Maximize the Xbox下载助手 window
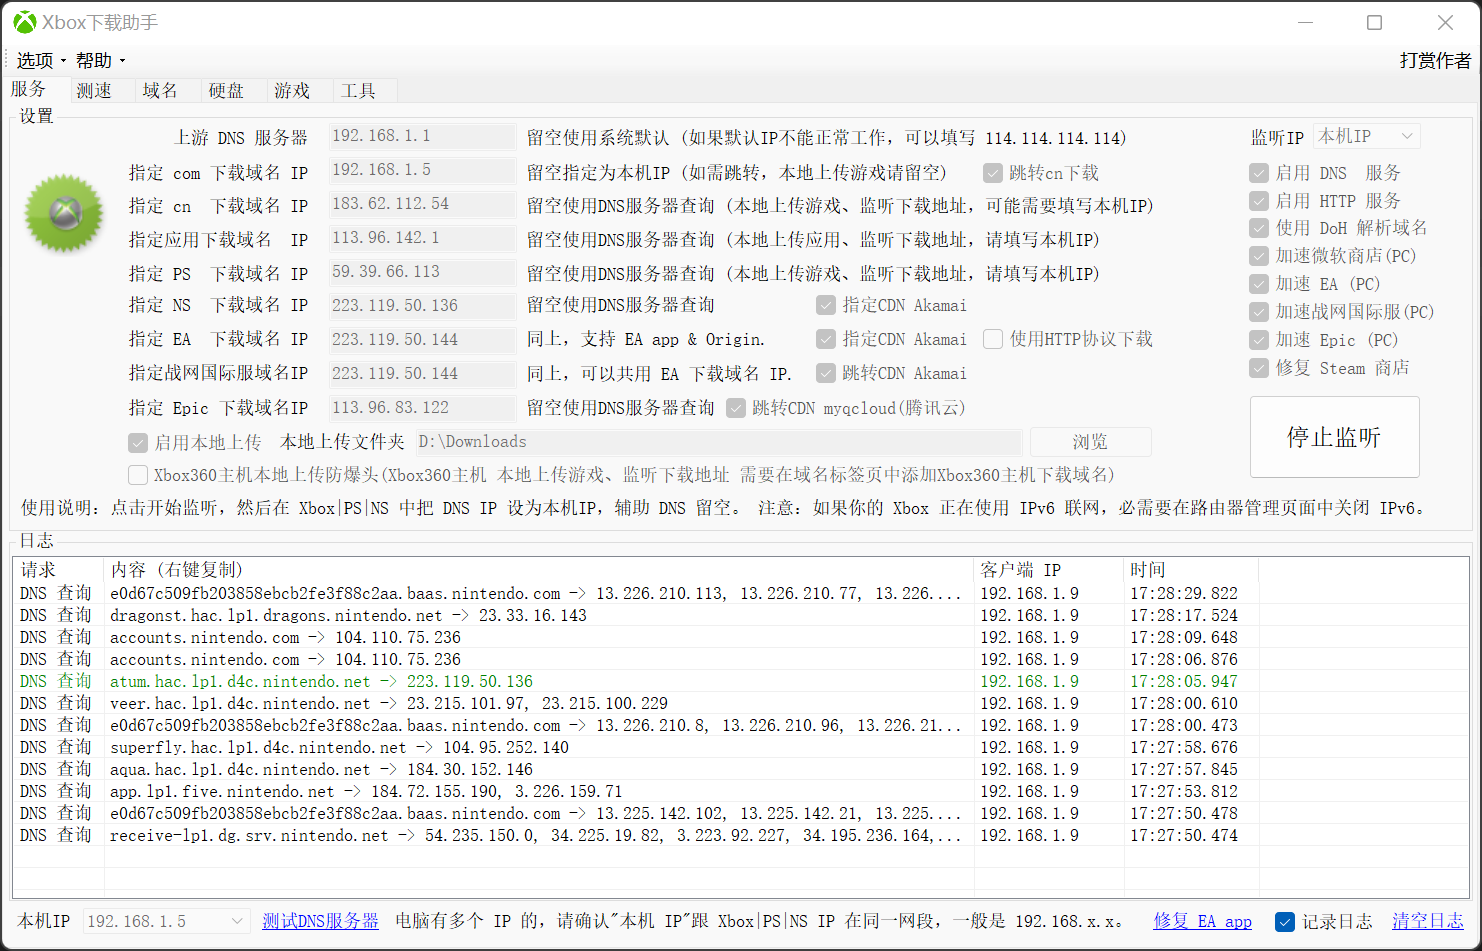The height and width of the screenshot is (951, 1482). tap(1375, 22)
